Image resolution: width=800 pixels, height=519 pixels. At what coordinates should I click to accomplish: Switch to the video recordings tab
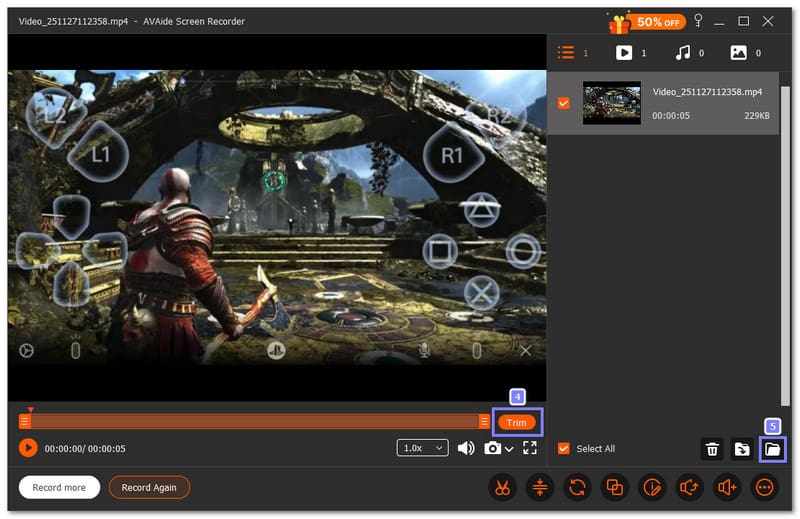(623, 53)
